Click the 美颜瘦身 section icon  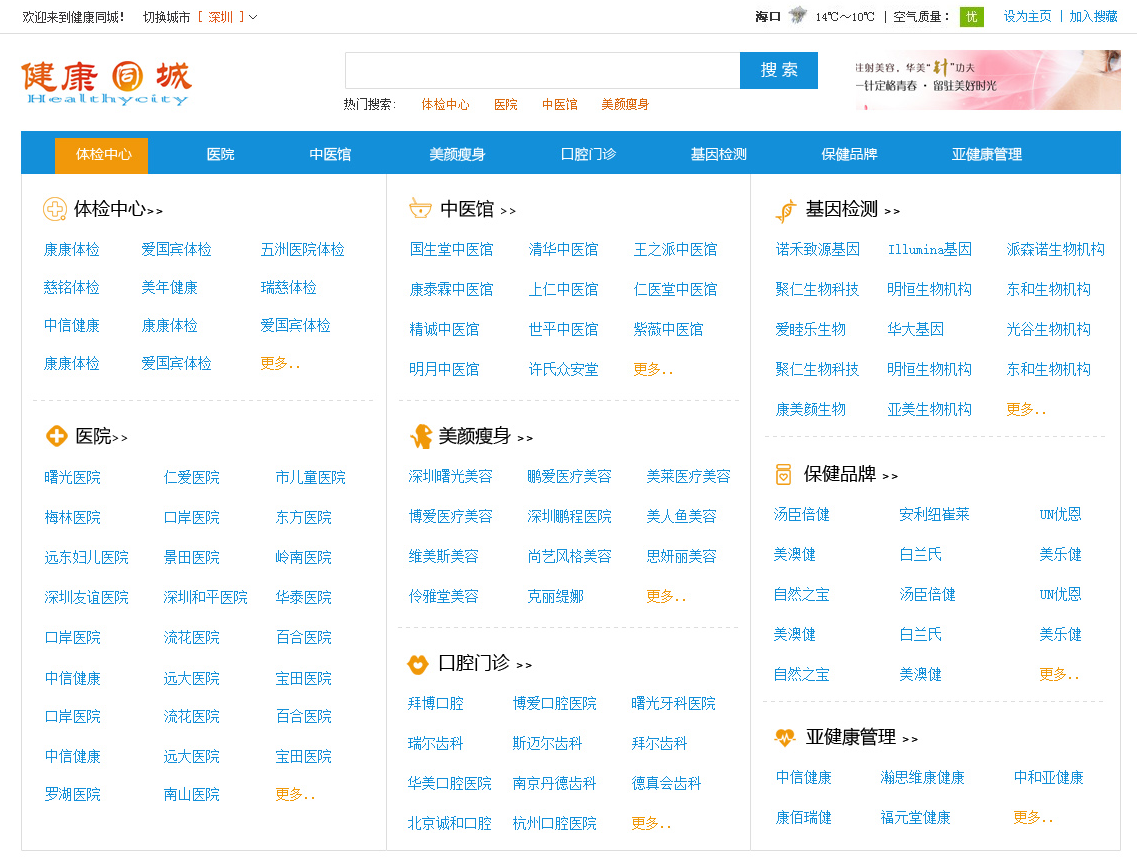click(x=423, y=436)
